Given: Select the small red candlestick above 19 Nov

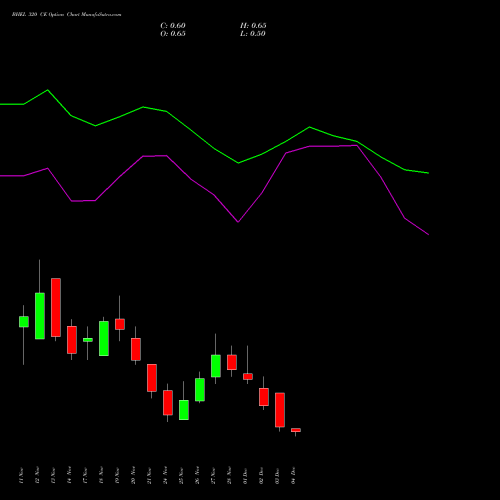Looking at the screenshot, I should [x=120, y=324].
